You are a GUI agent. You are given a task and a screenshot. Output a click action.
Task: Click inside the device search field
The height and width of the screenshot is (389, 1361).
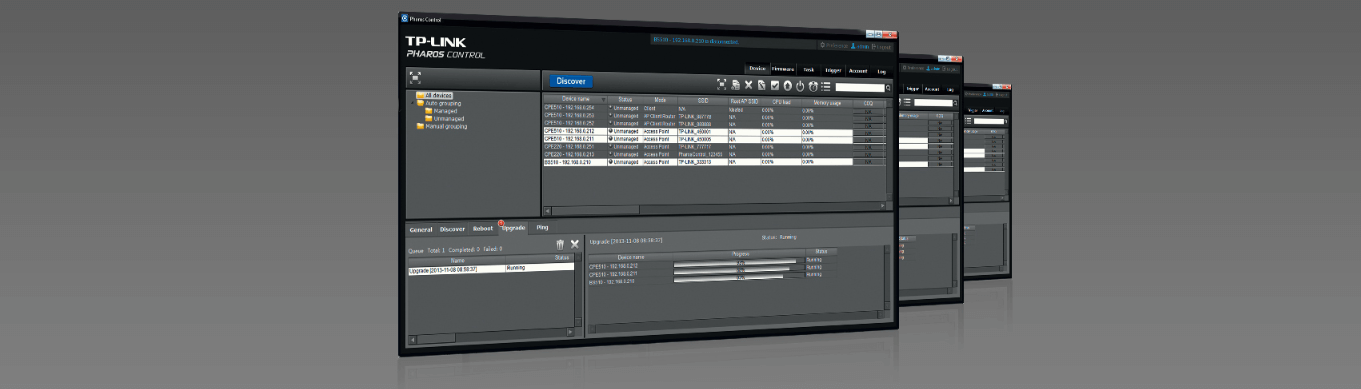click(x=860, y=87)
